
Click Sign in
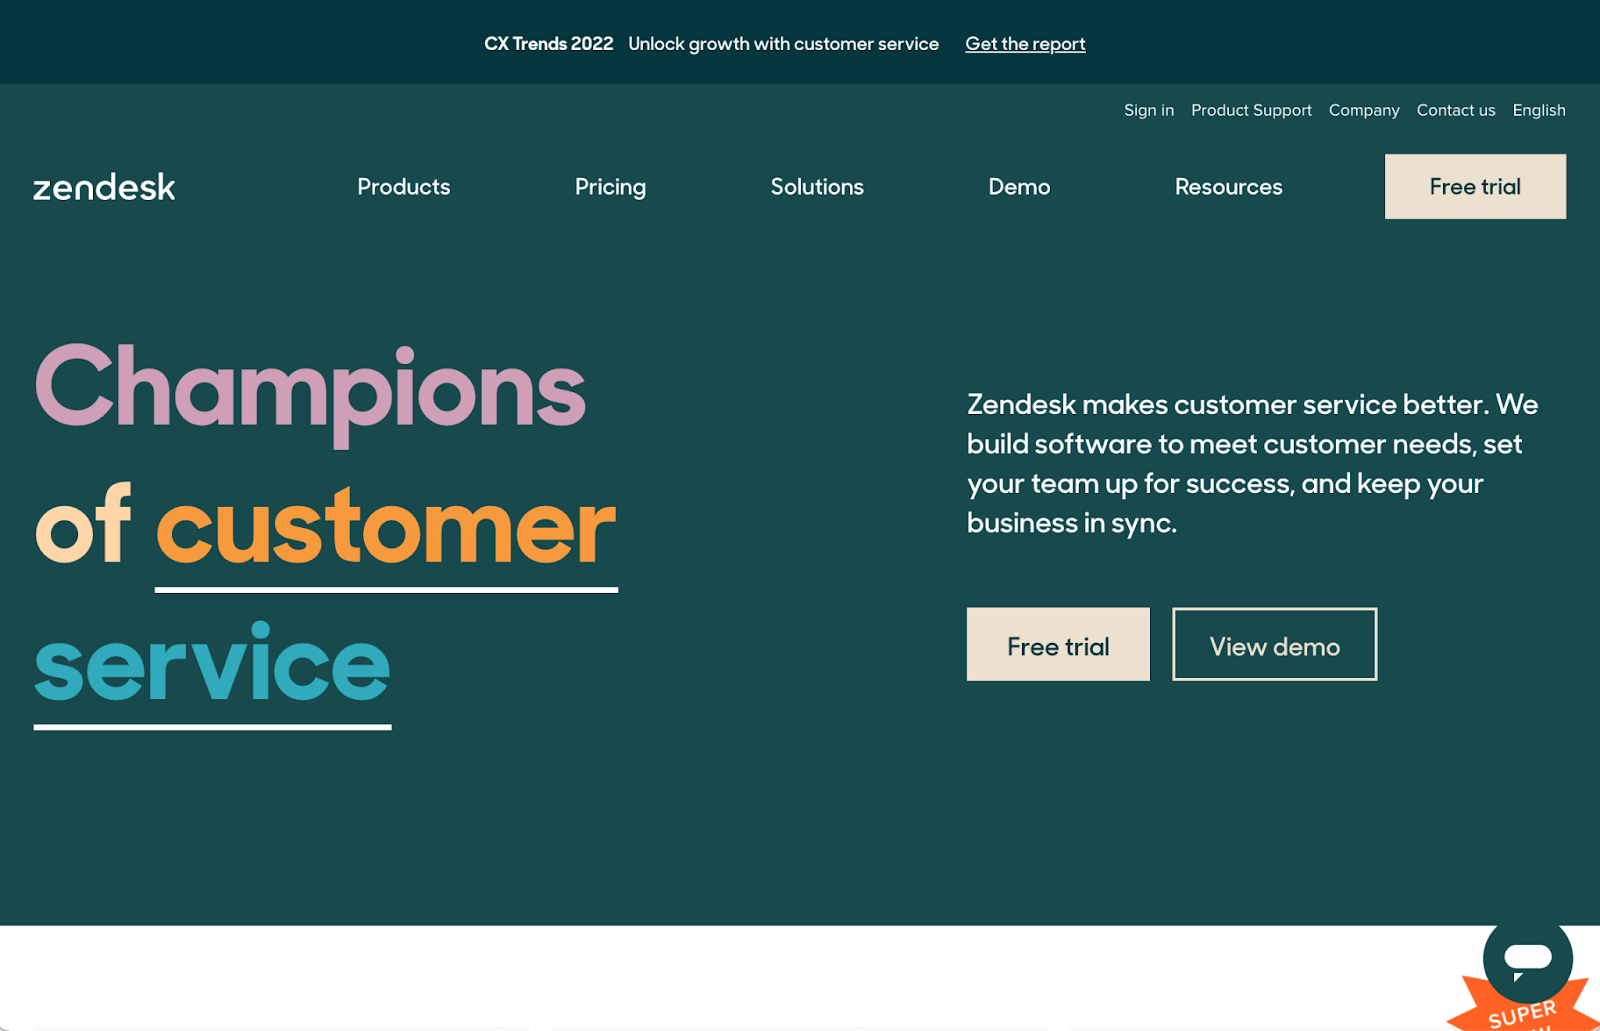pyautogui.click(x=1148, y=110)
